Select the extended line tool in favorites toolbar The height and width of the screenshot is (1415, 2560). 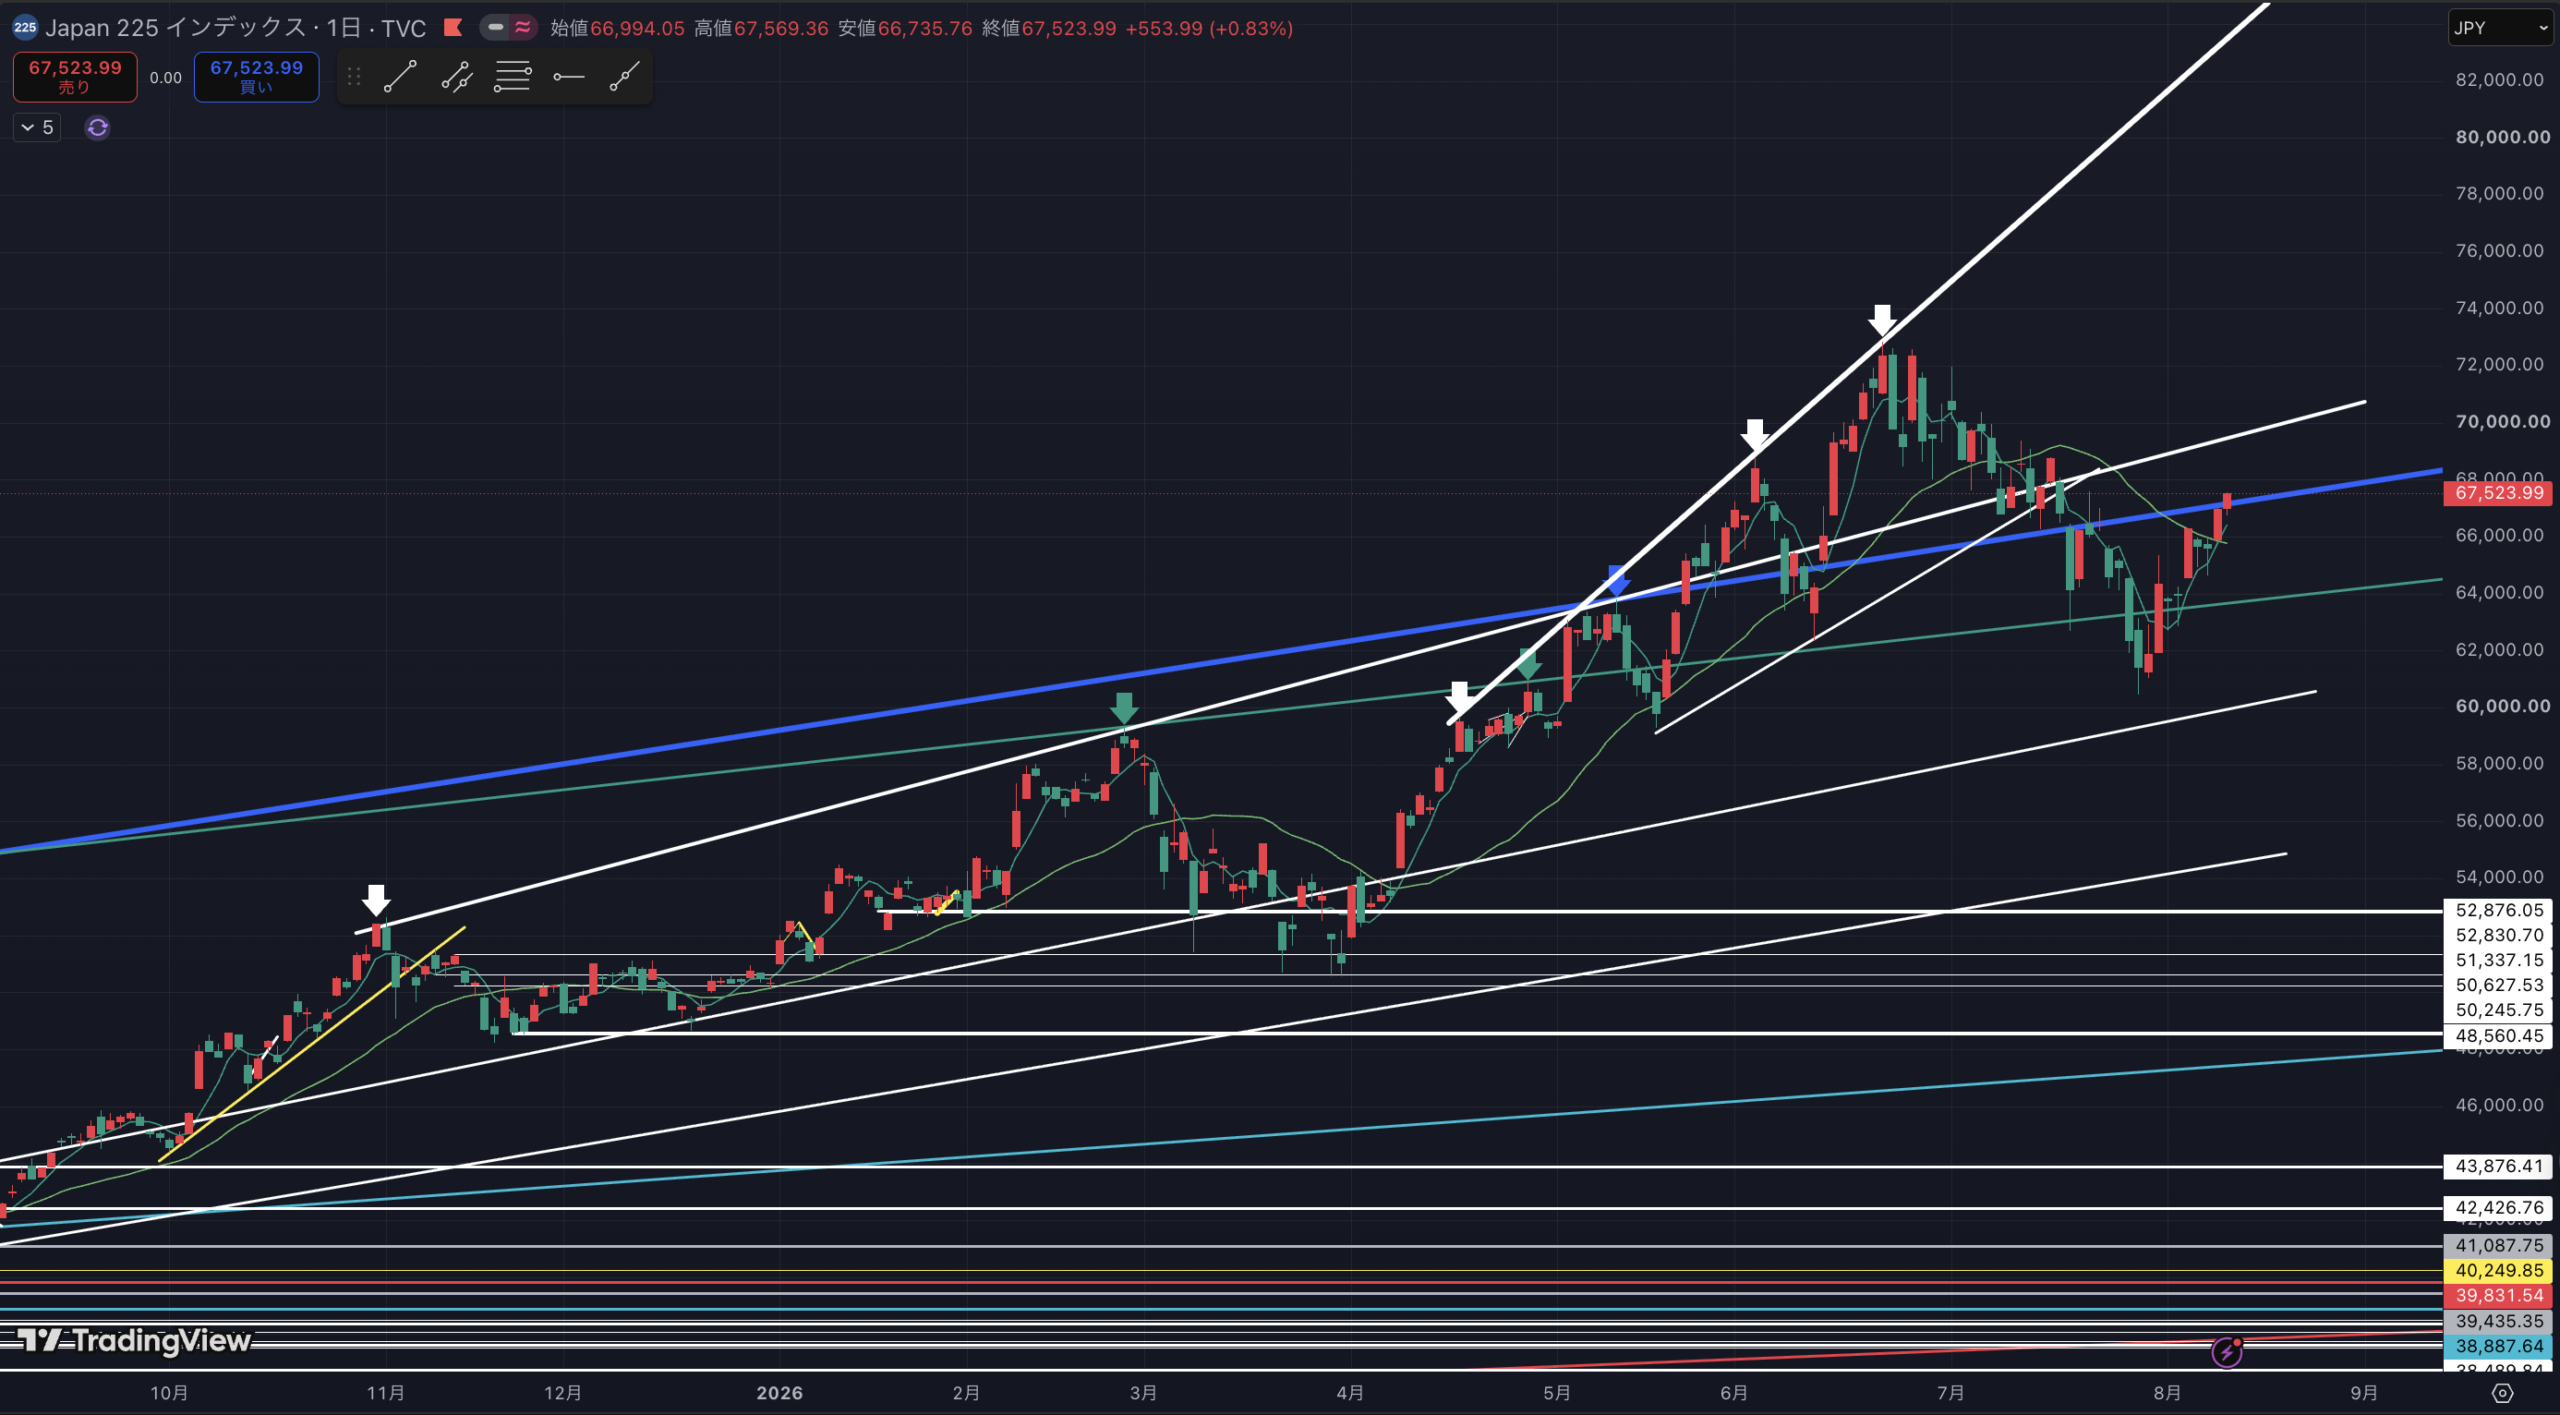coord(624,77)
